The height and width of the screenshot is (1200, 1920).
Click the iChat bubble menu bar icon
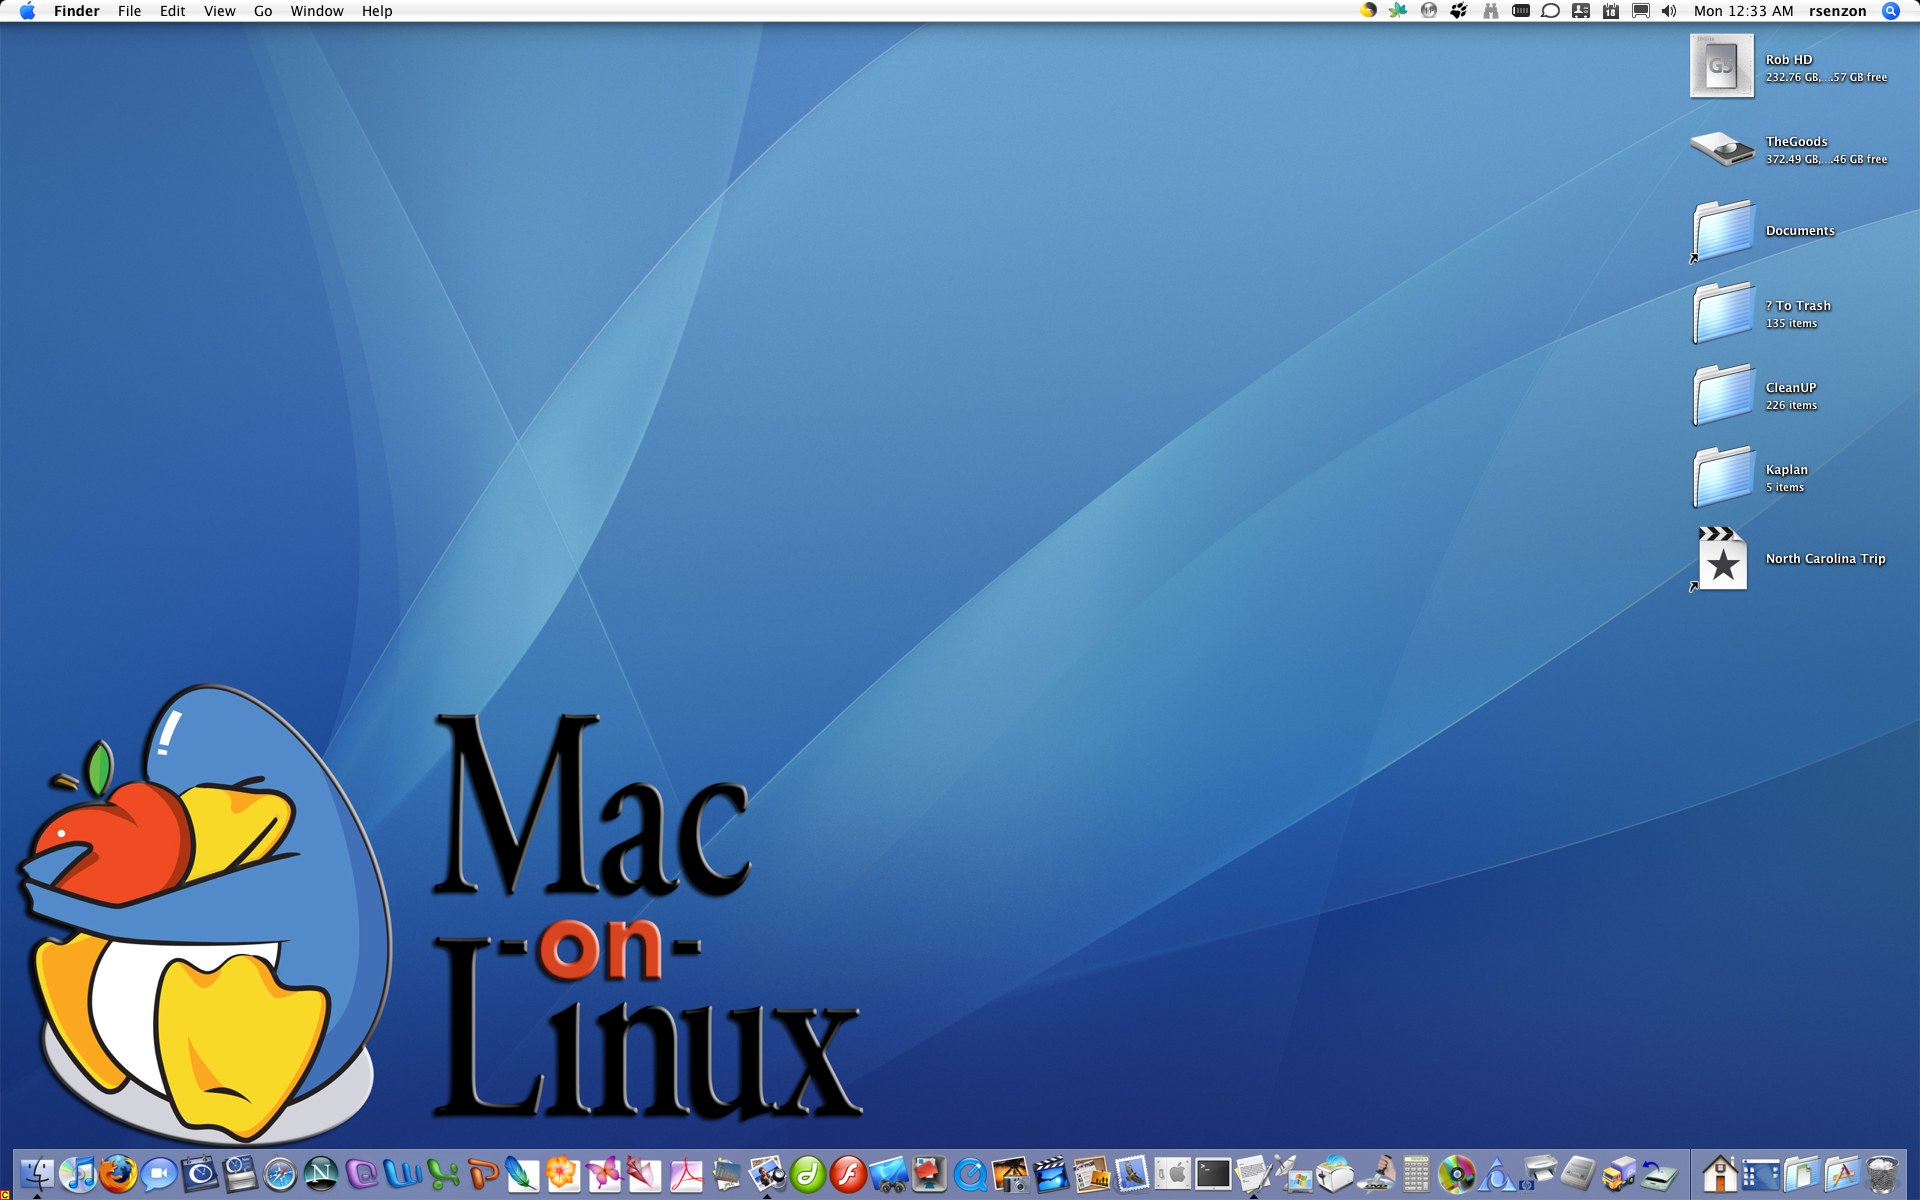[x=1550, y=11]
